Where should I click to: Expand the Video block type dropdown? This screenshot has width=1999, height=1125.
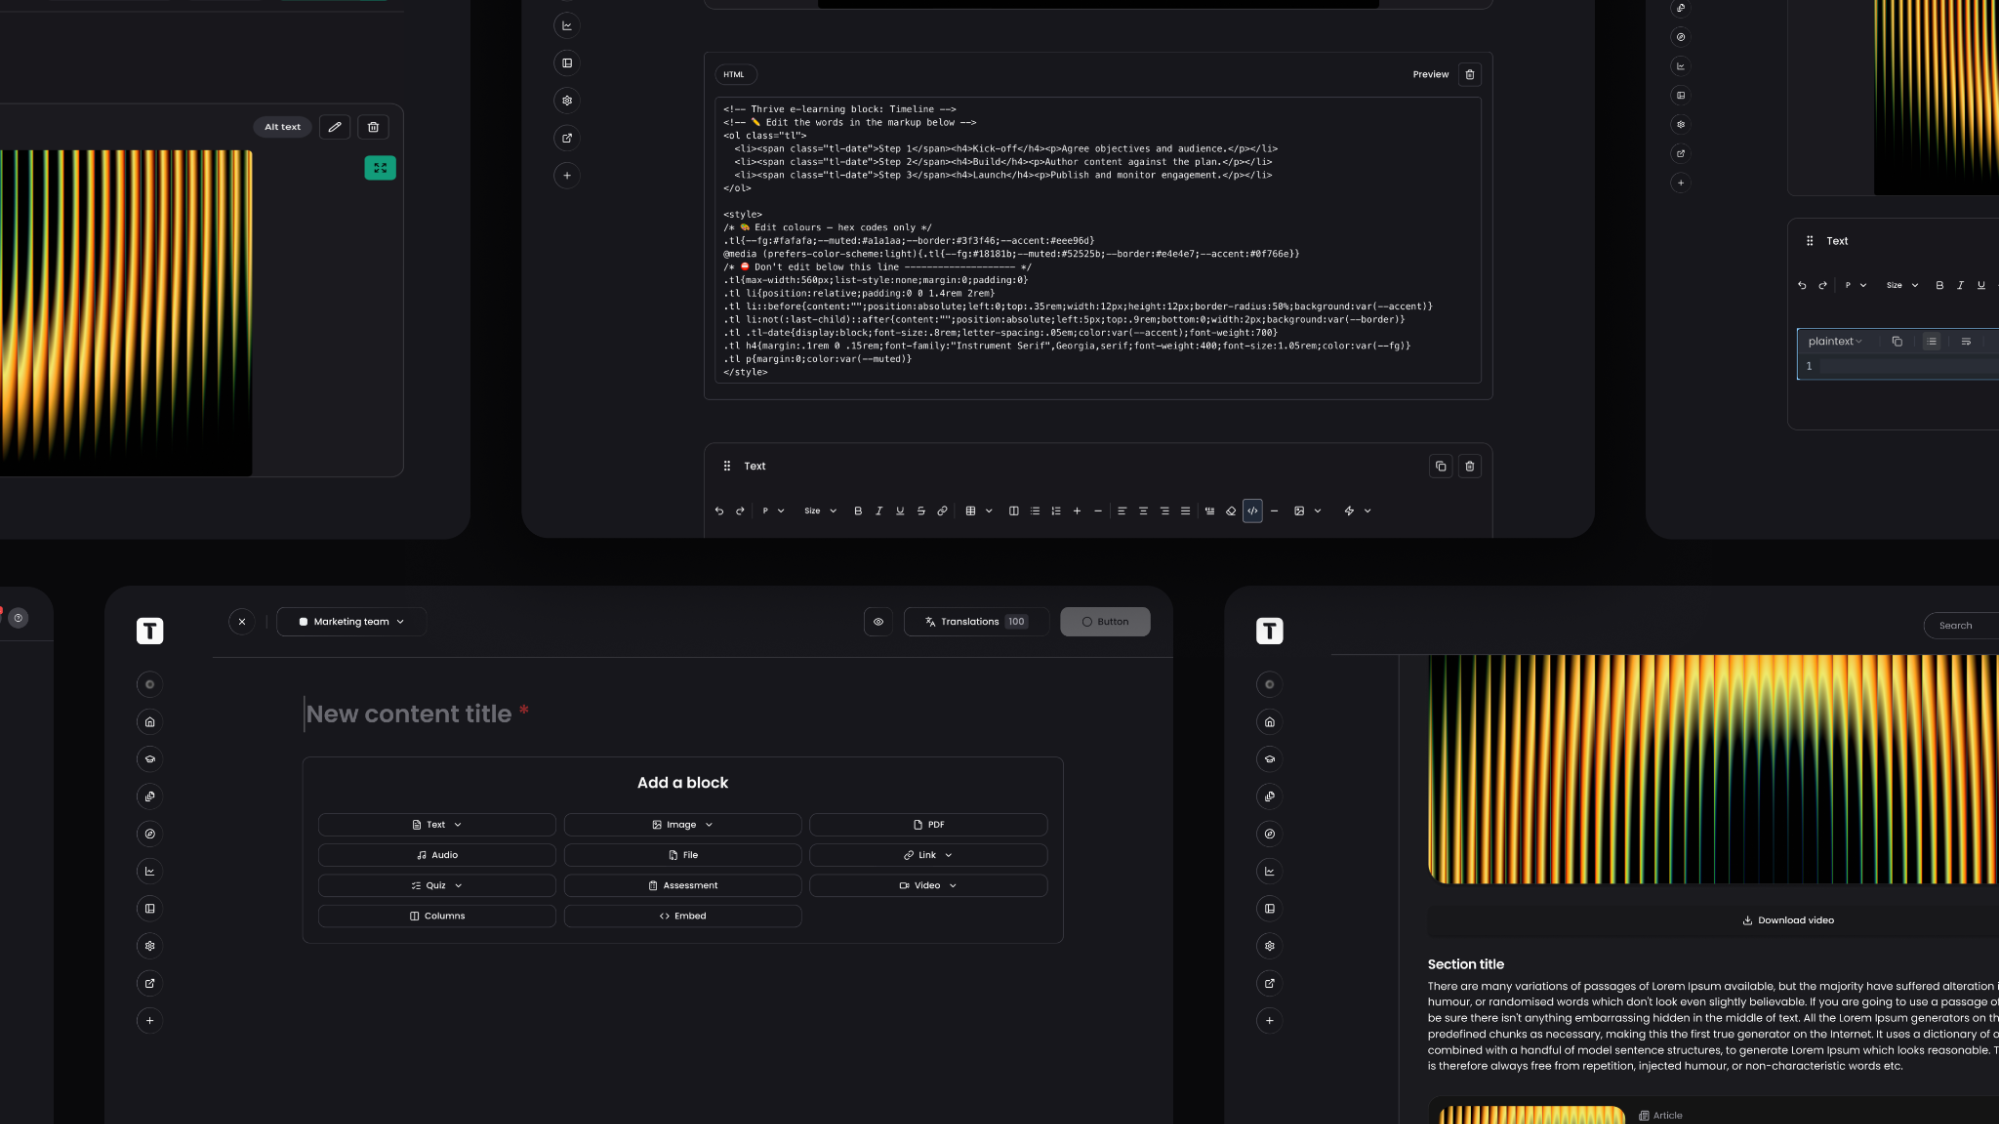click(x=928, y=886)
